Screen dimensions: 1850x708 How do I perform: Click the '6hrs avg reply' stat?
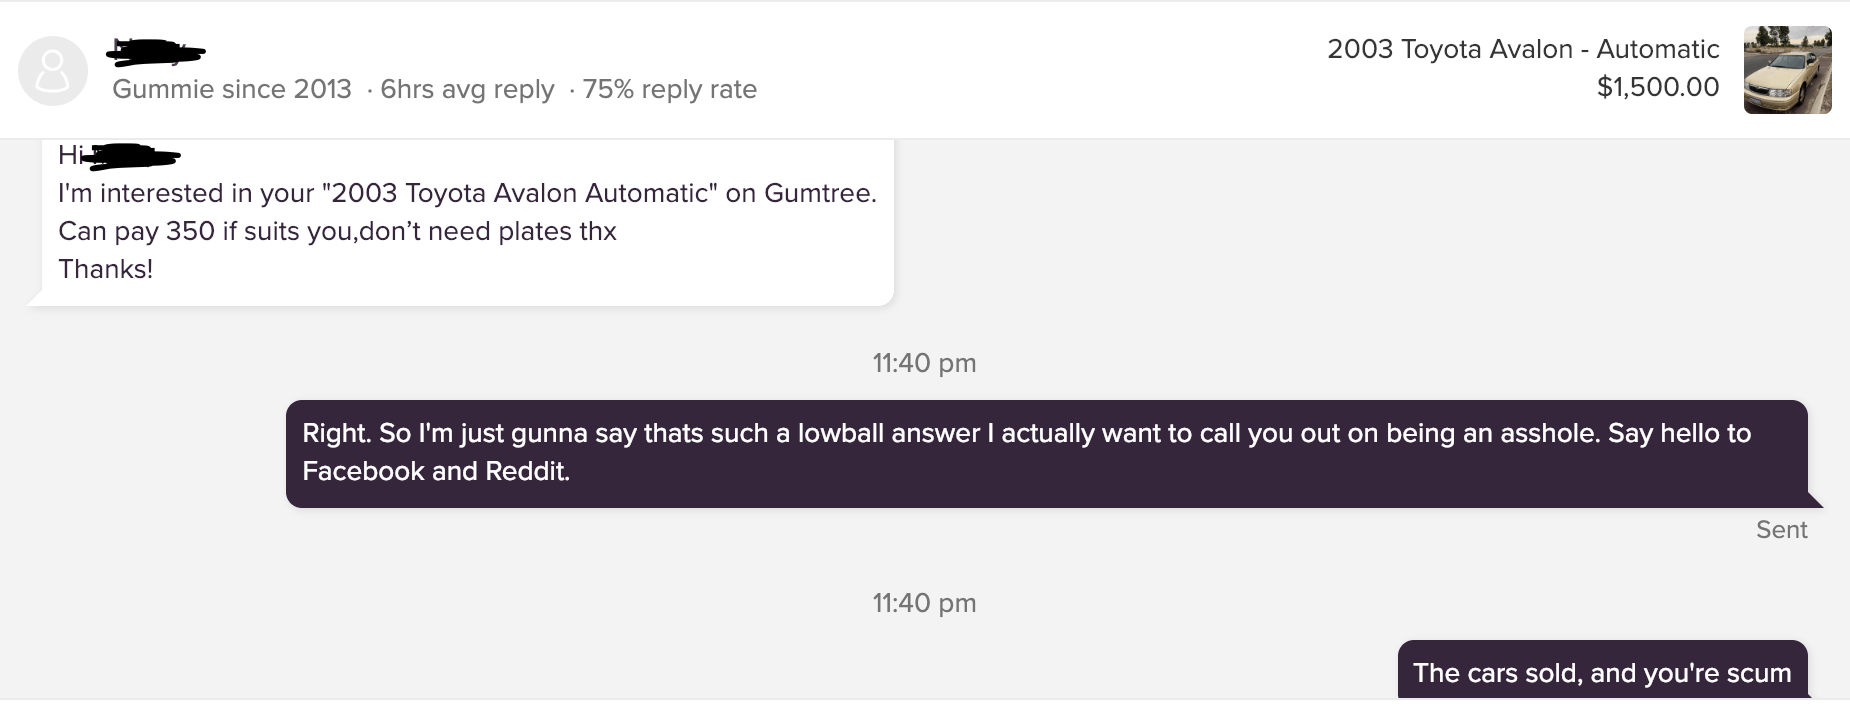tap(466, 89)
